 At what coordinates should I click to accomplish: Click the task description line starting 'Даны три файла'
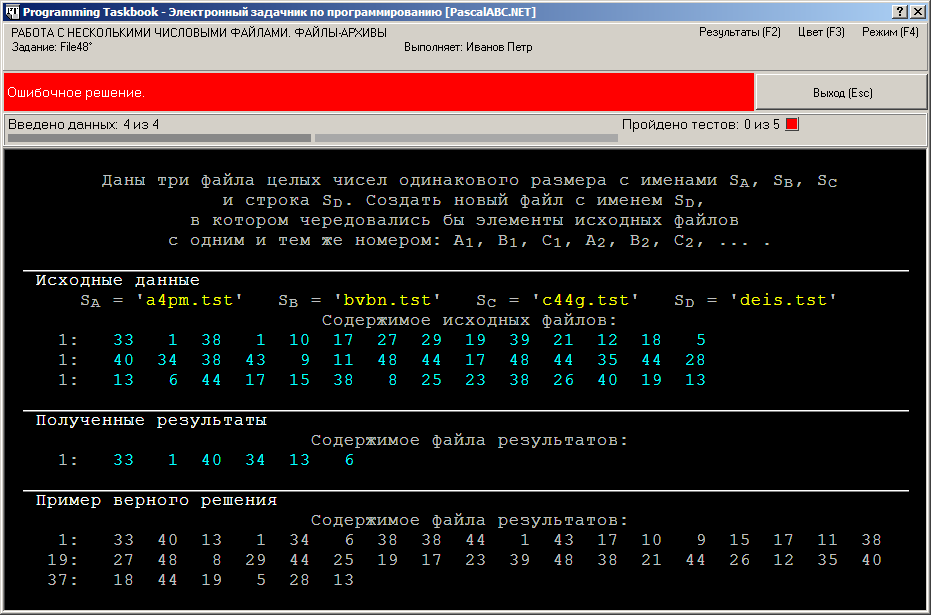(x=470, y=180)
